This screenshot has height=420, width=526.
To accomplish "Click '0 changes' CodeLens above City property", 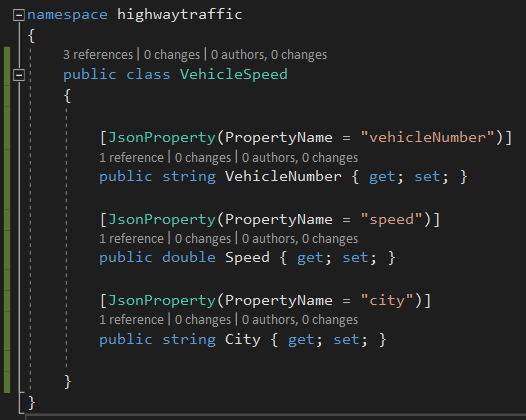I will click(x=203, y=320).
